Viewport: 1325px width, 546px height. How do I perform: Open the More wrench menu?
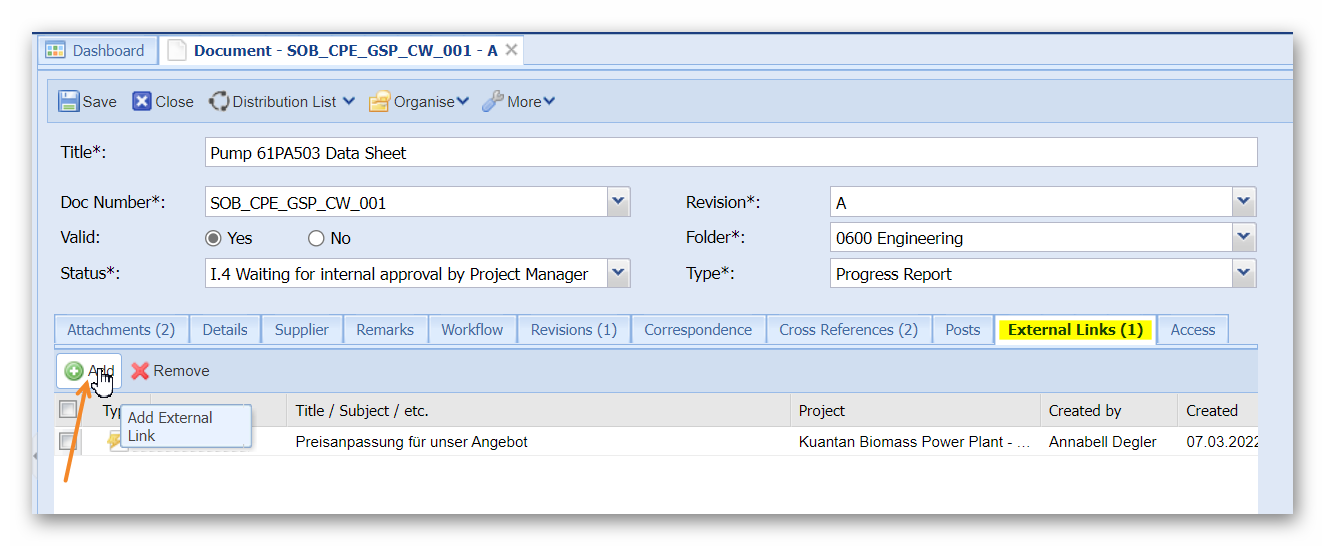518,101
